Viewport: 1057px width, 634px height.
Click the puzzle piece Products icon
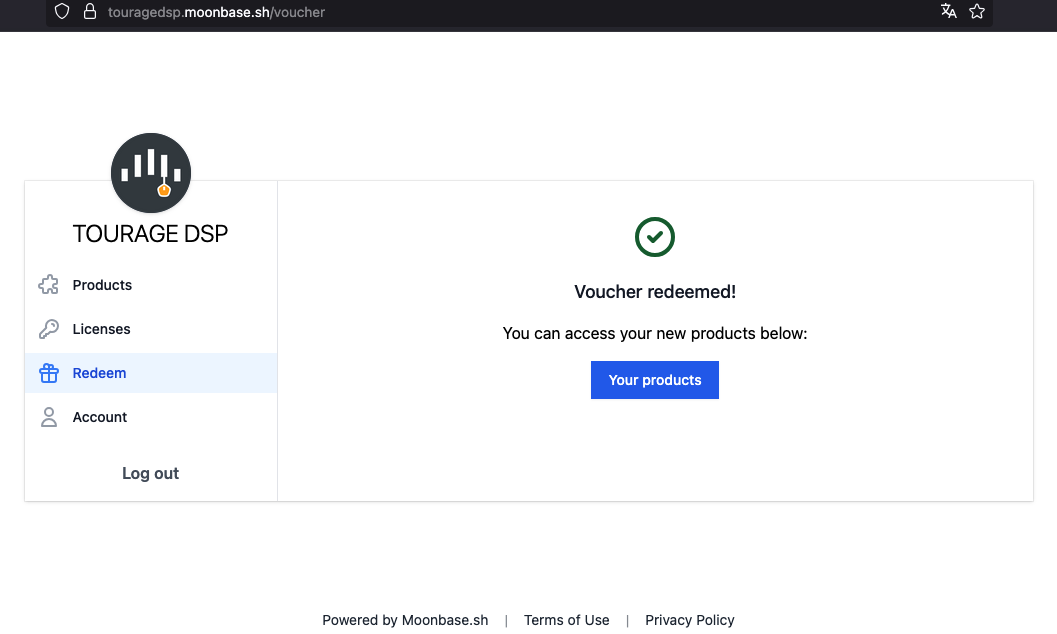coord(48,285)
